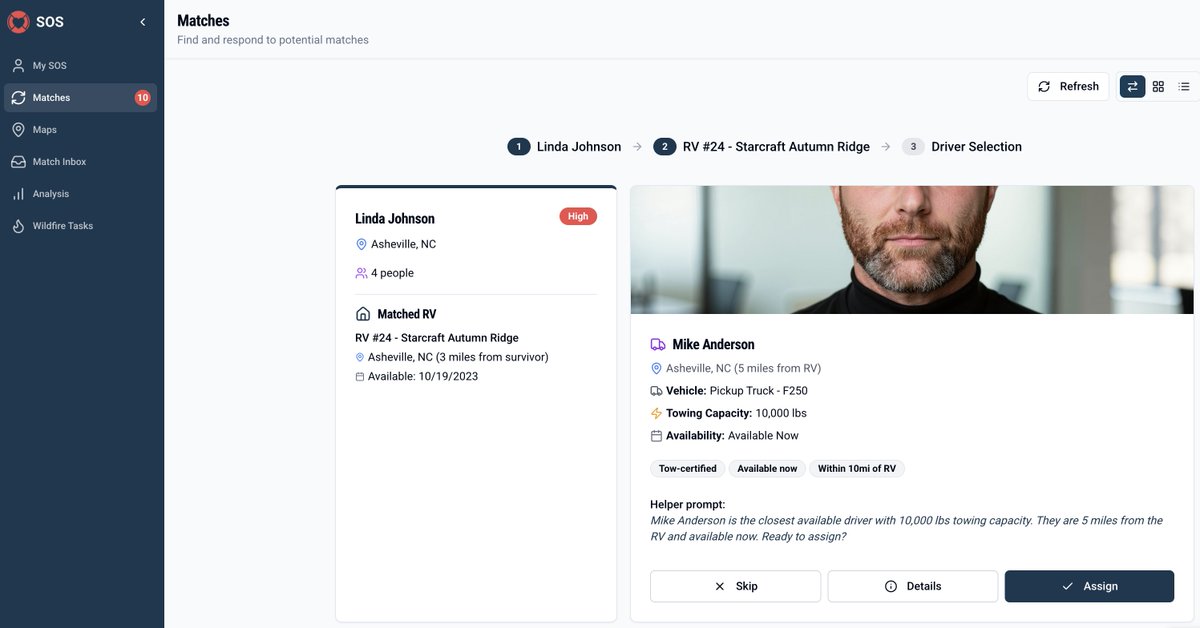Click the truck icon next to Vehicle
The height and width of the screenshot is (628, 1200).
656,391
